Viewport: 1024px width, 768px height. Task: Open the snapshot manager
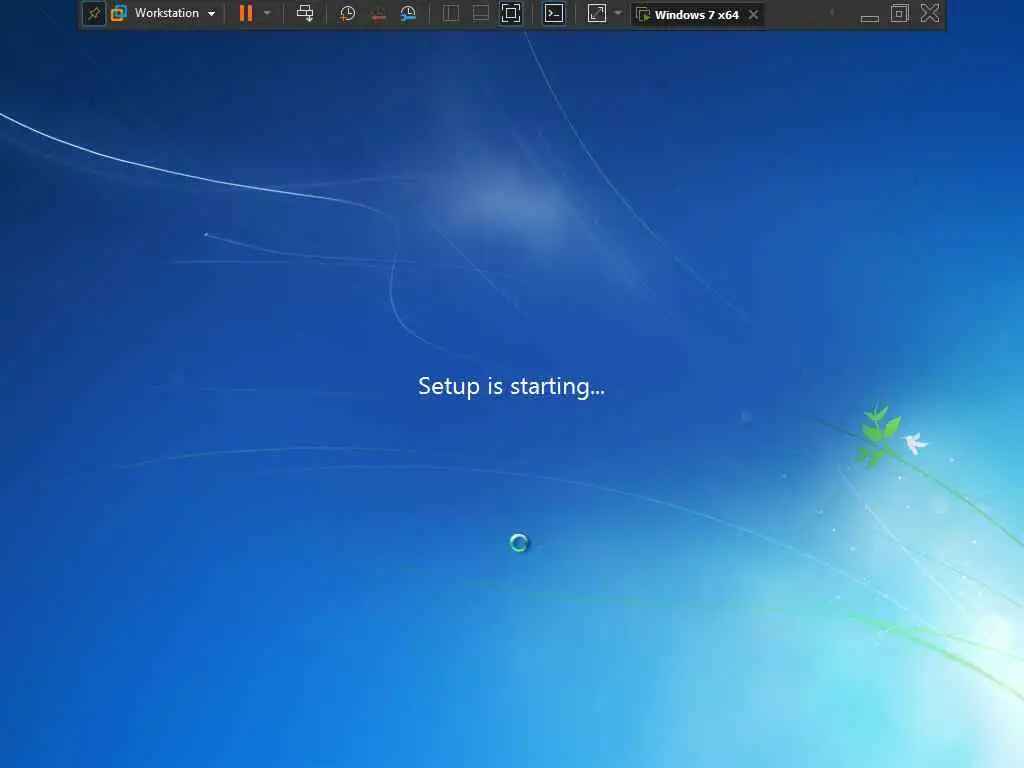pos(408,13)
